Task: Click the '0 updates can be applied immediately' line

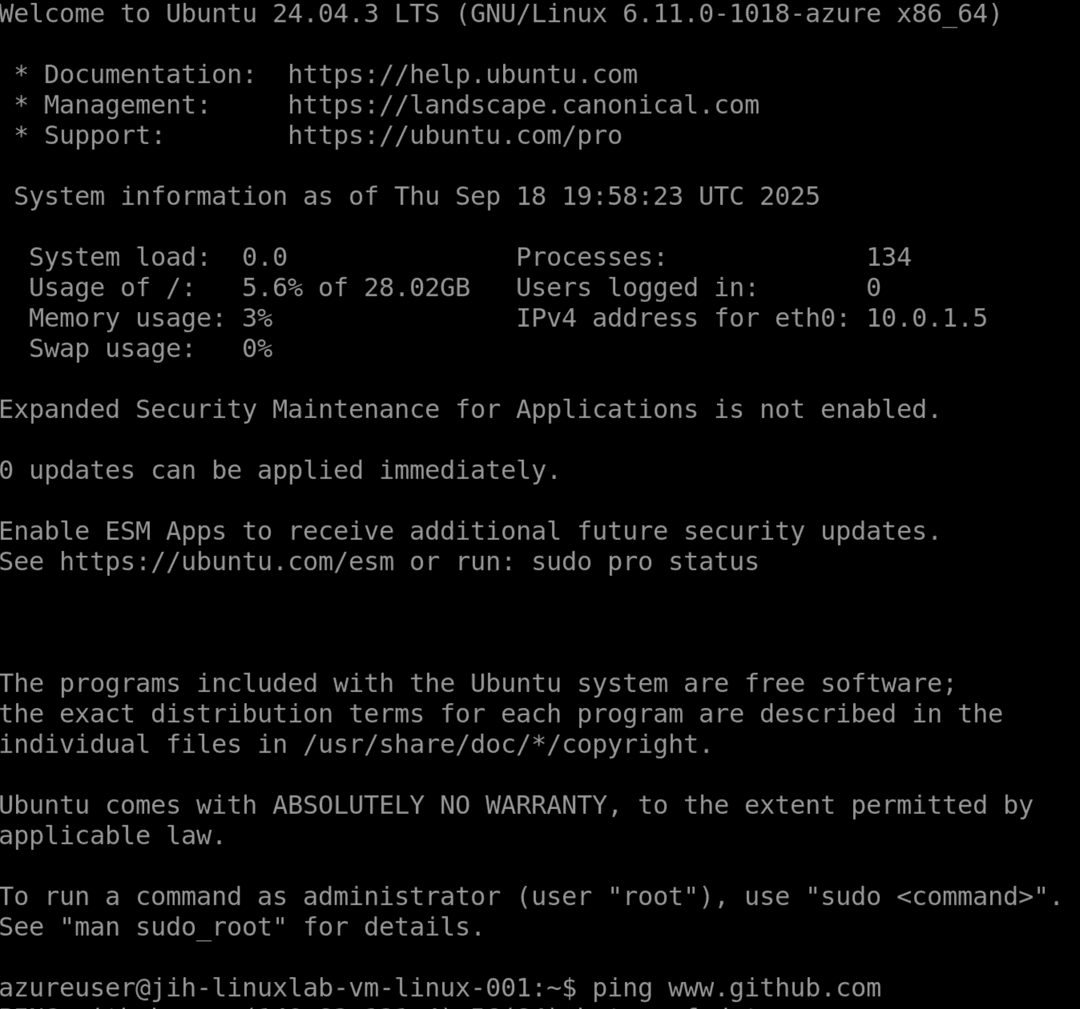Action: click(x=279, y=470)
